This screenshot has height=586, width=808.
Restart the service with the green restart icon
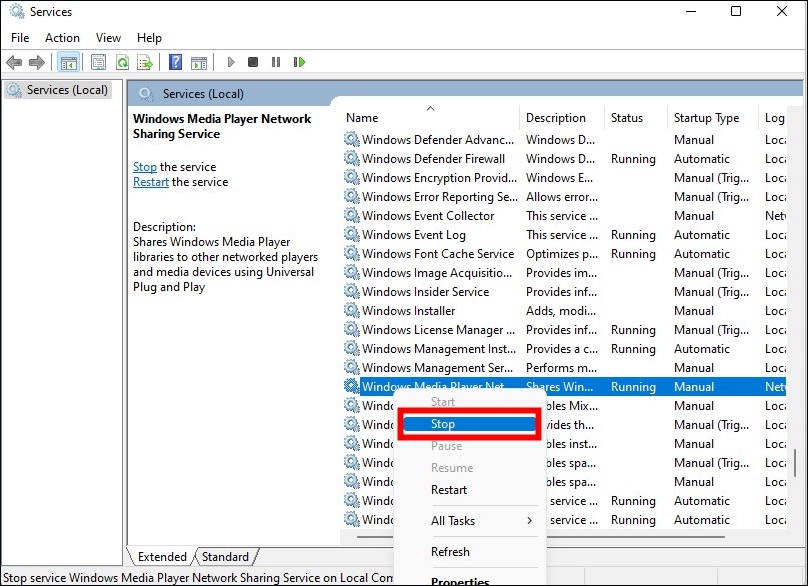299,62
